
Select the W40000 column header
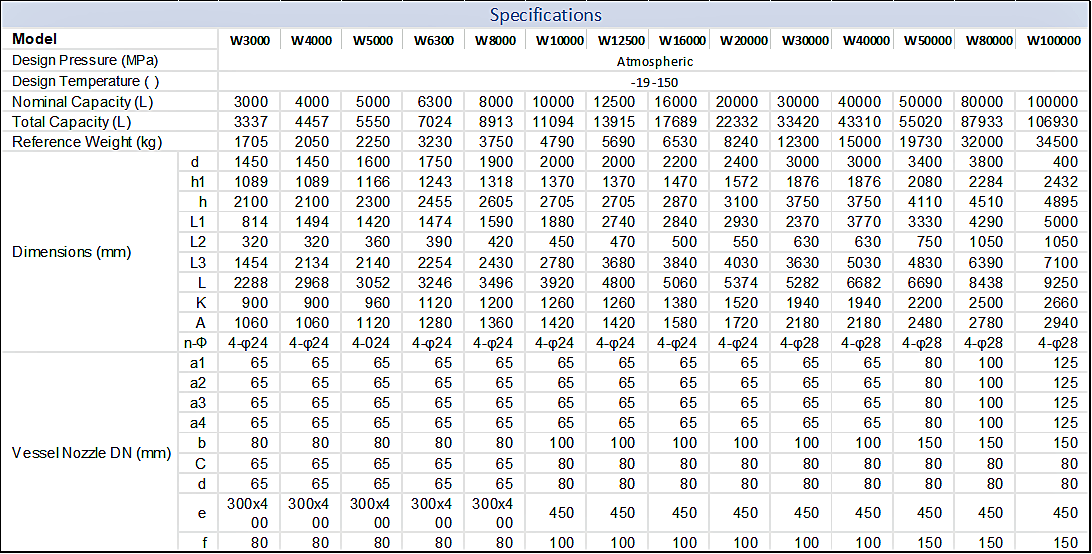[x=866, y=40]
